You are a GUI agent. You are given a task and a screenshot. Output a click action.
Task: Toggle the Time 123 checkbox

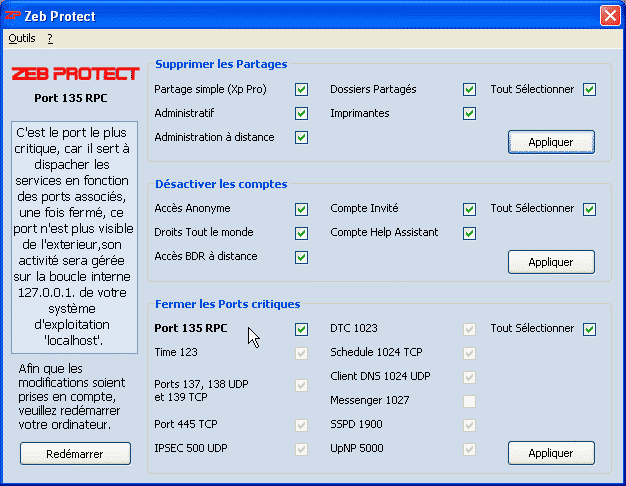301,353
